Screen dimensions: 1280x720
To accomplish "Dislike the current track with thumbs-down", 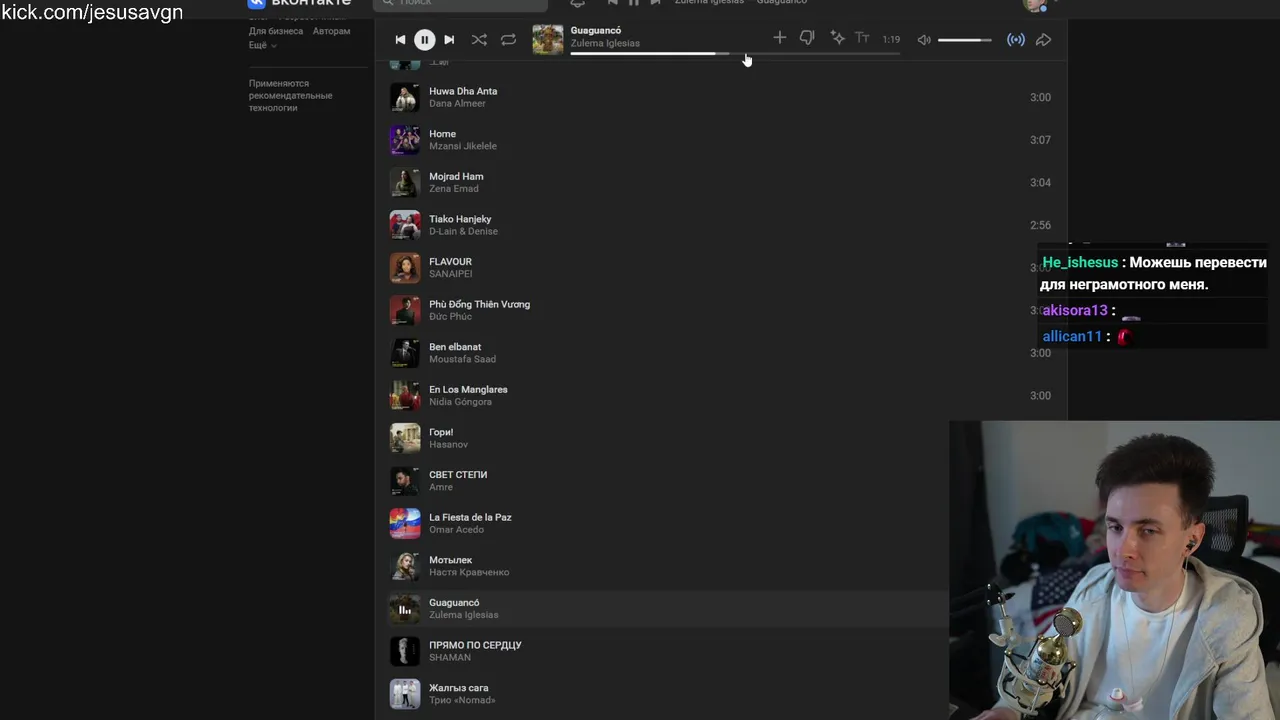I will coord(807,38).
